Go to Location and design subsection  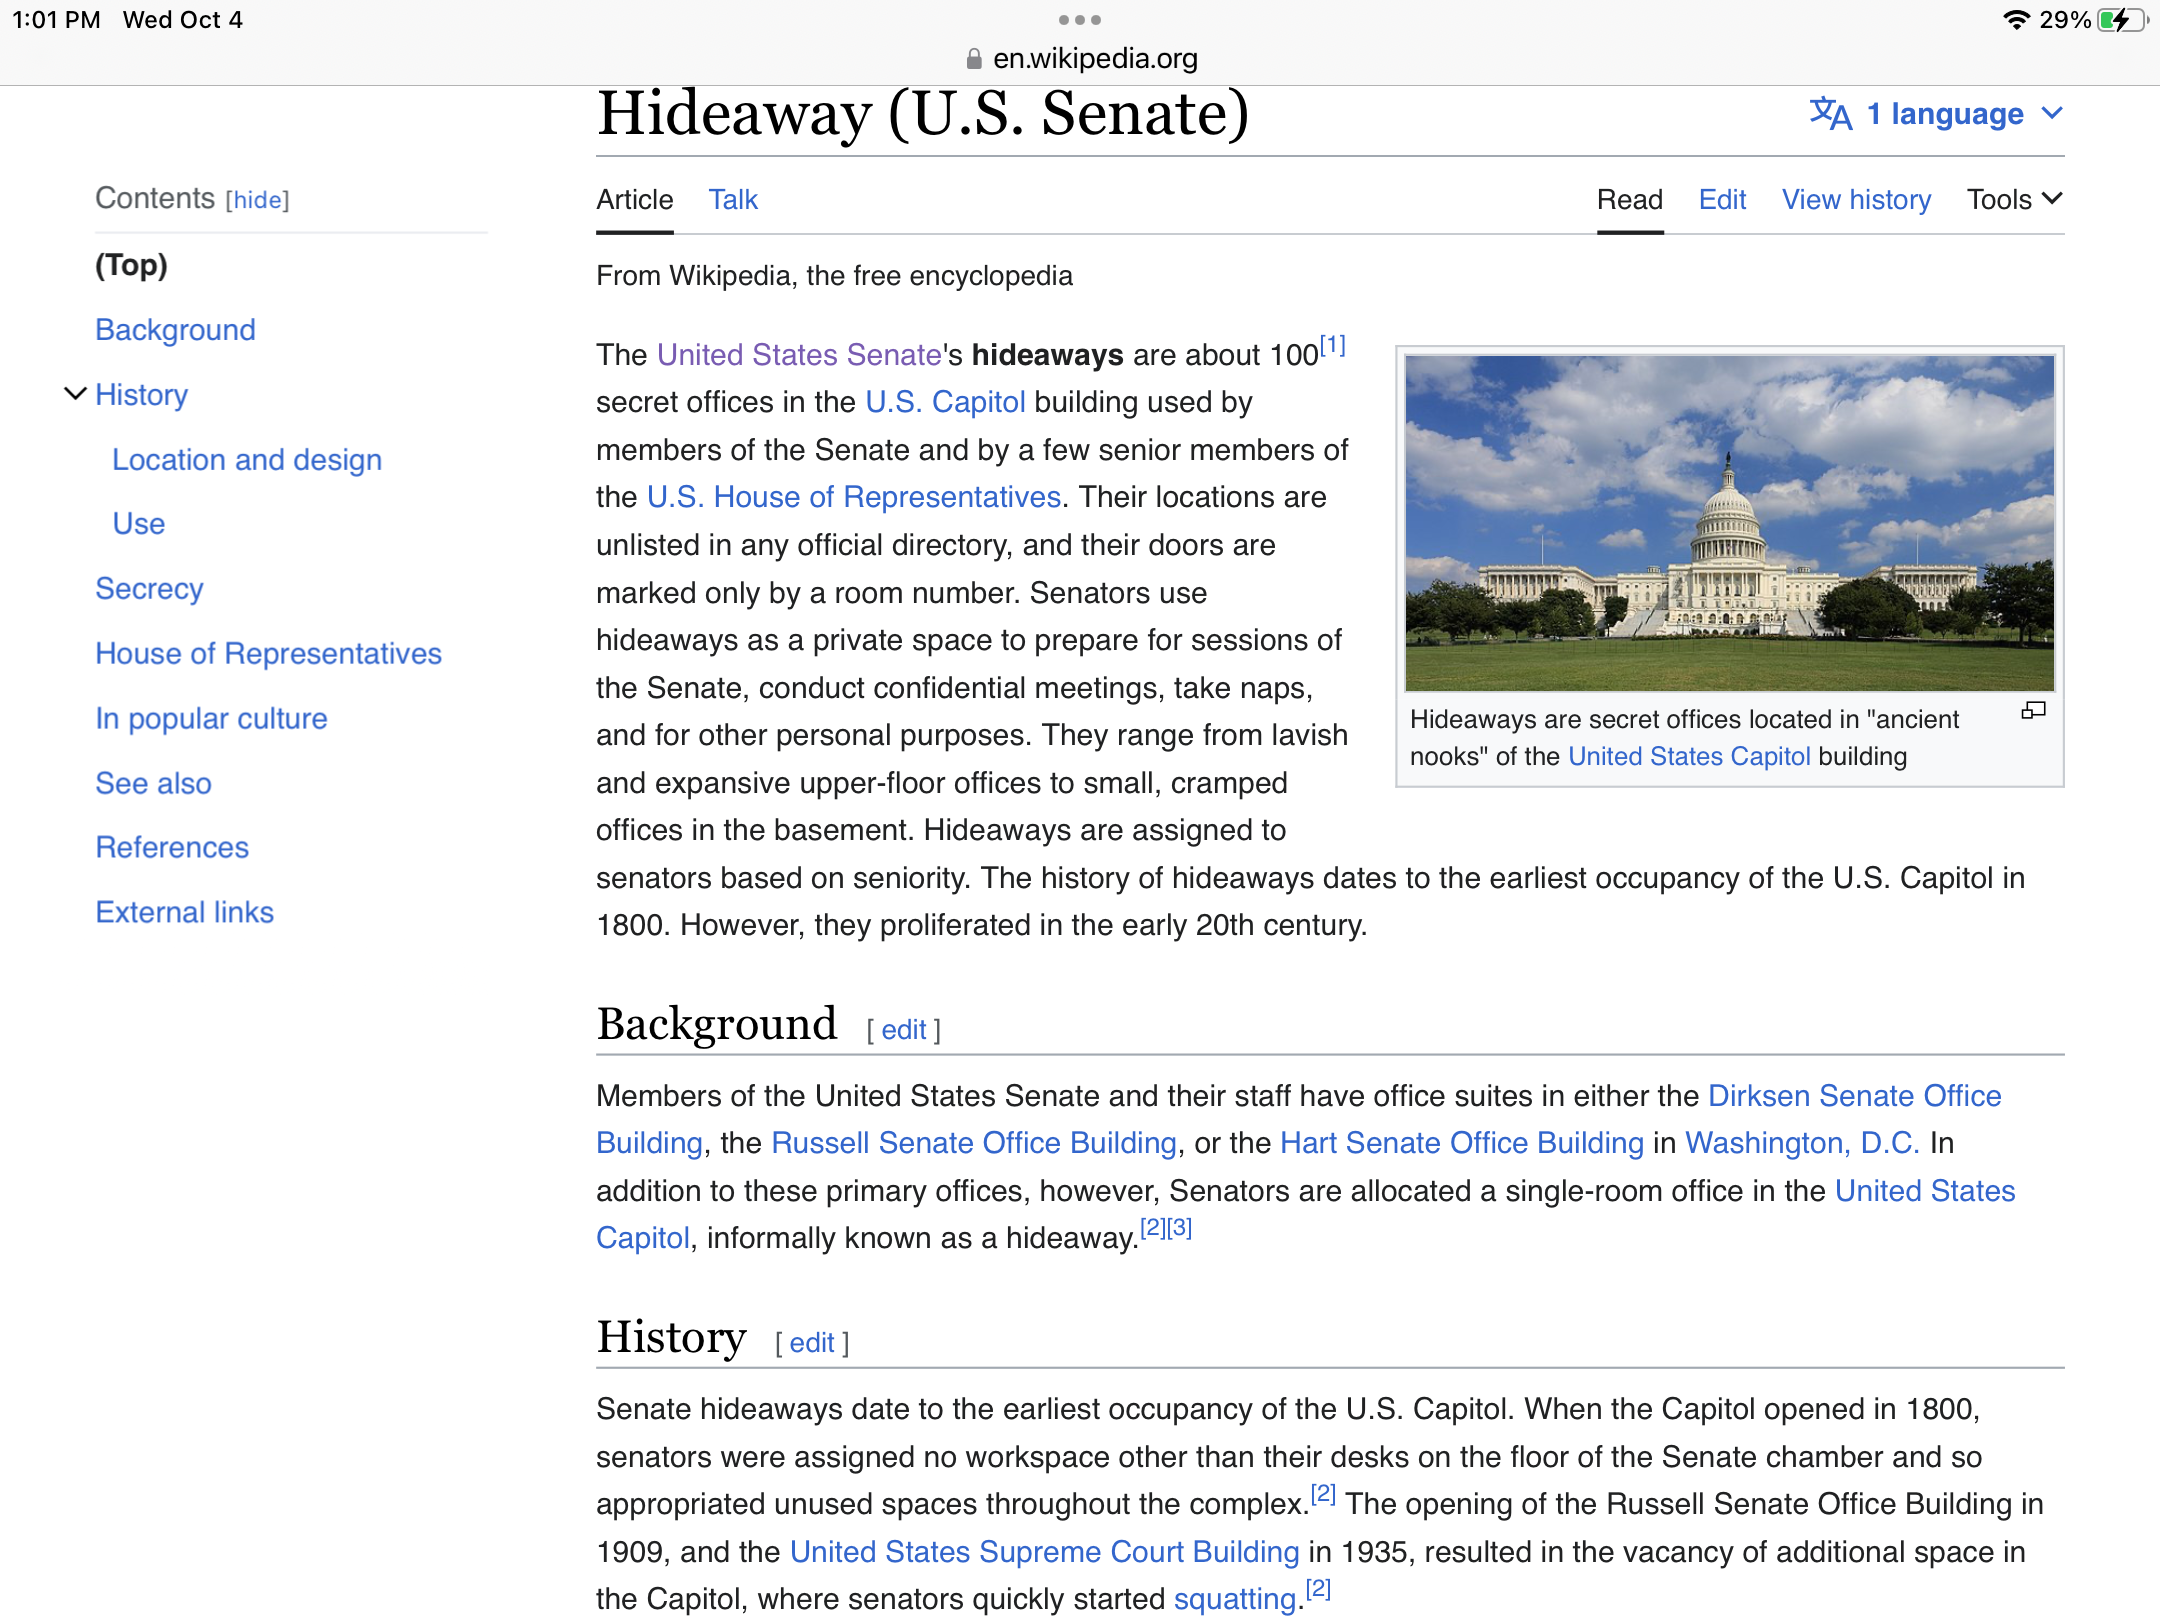pos(247,460)
